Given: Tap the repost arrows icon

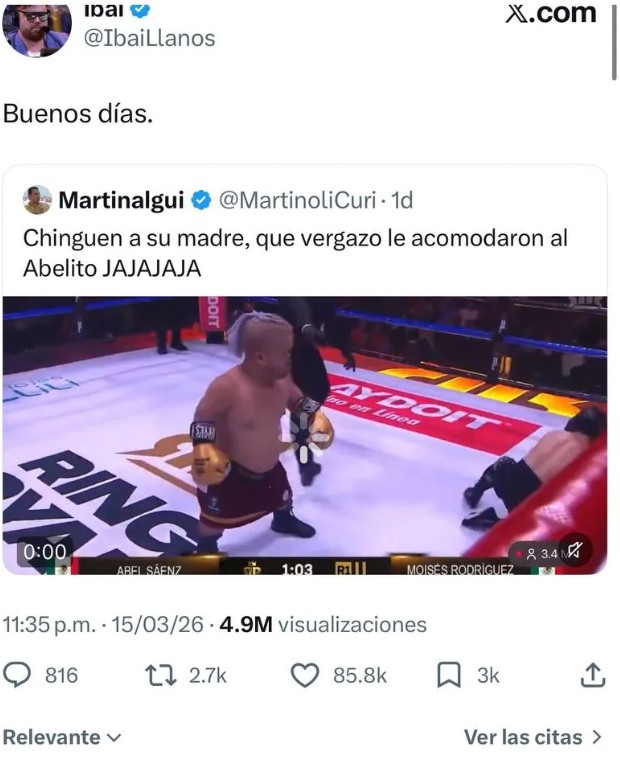Looking at the screenshot, I should (x=161, y=675).
